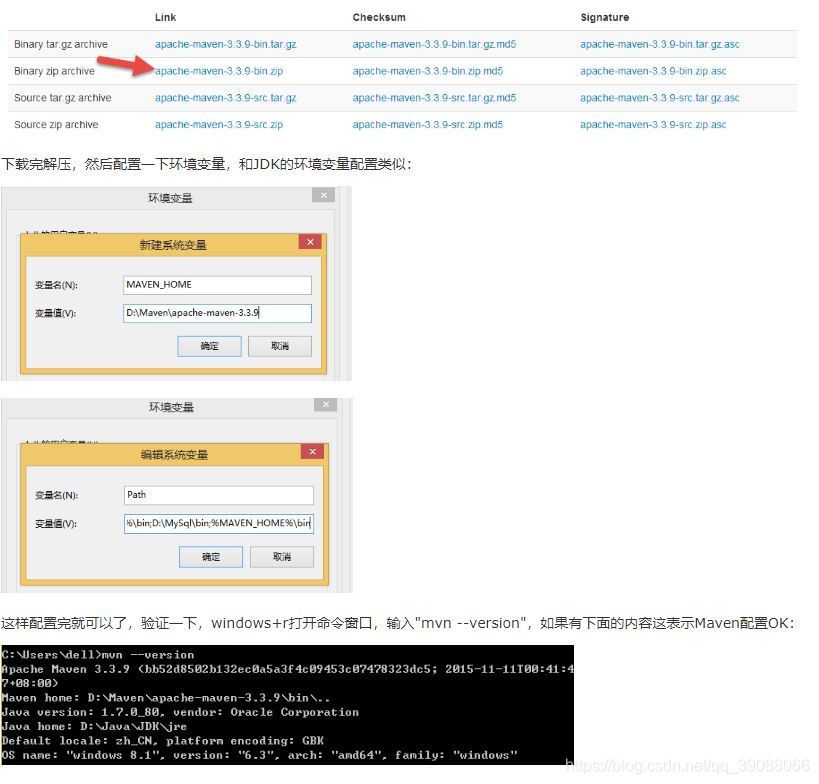The height and width of the screenshot is (784, 819).
Task: Open apache-maven-3.3.9-bin.zip.md5 checksum link
Action: click(428, 71)
